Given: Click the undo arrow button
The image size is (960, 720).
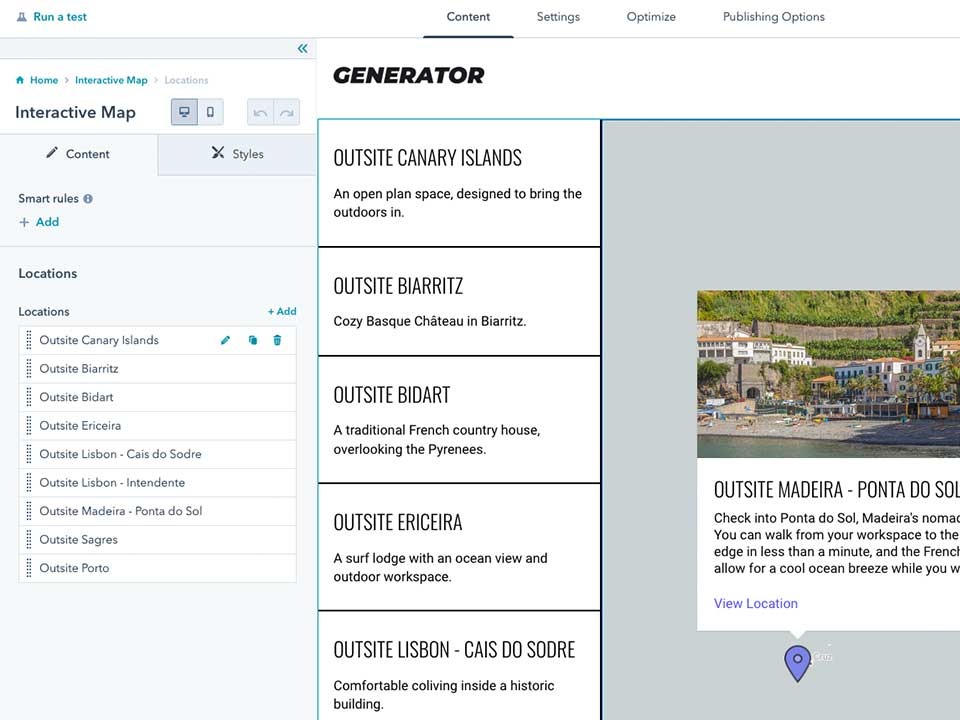Looking at the screenshot, I should click(x=260, y=113).
